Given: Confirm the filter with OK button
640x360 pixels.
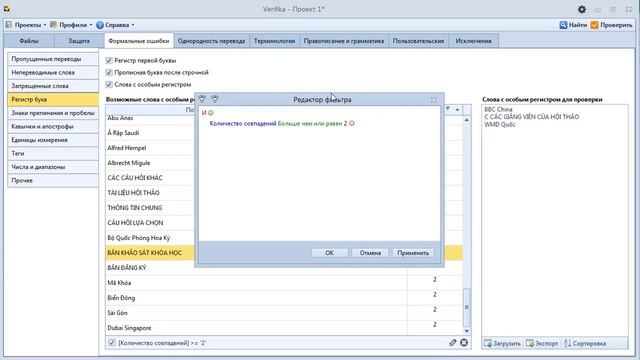Looking at the screenshot, I should point(329,253).
